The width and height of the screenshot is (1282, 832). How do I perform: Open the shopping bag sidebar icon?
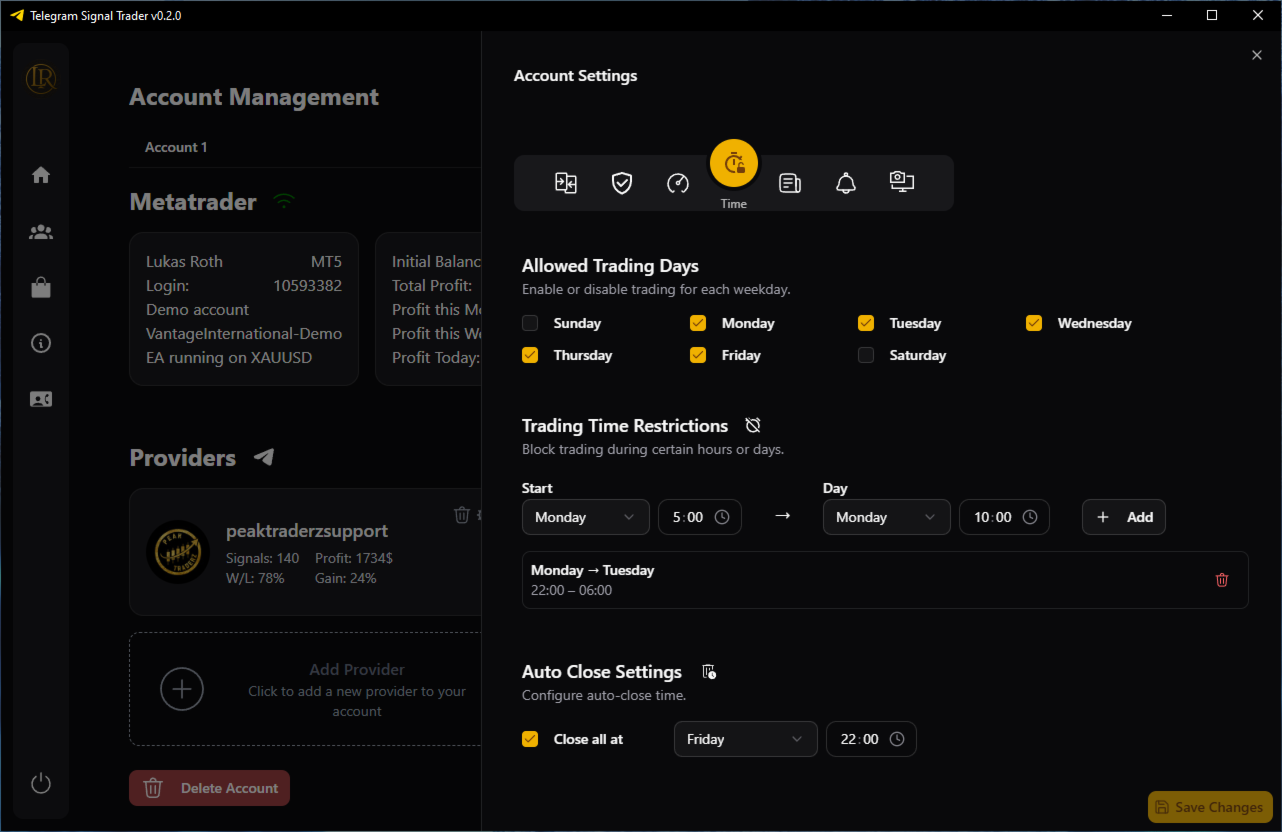[x=41, y=288]
